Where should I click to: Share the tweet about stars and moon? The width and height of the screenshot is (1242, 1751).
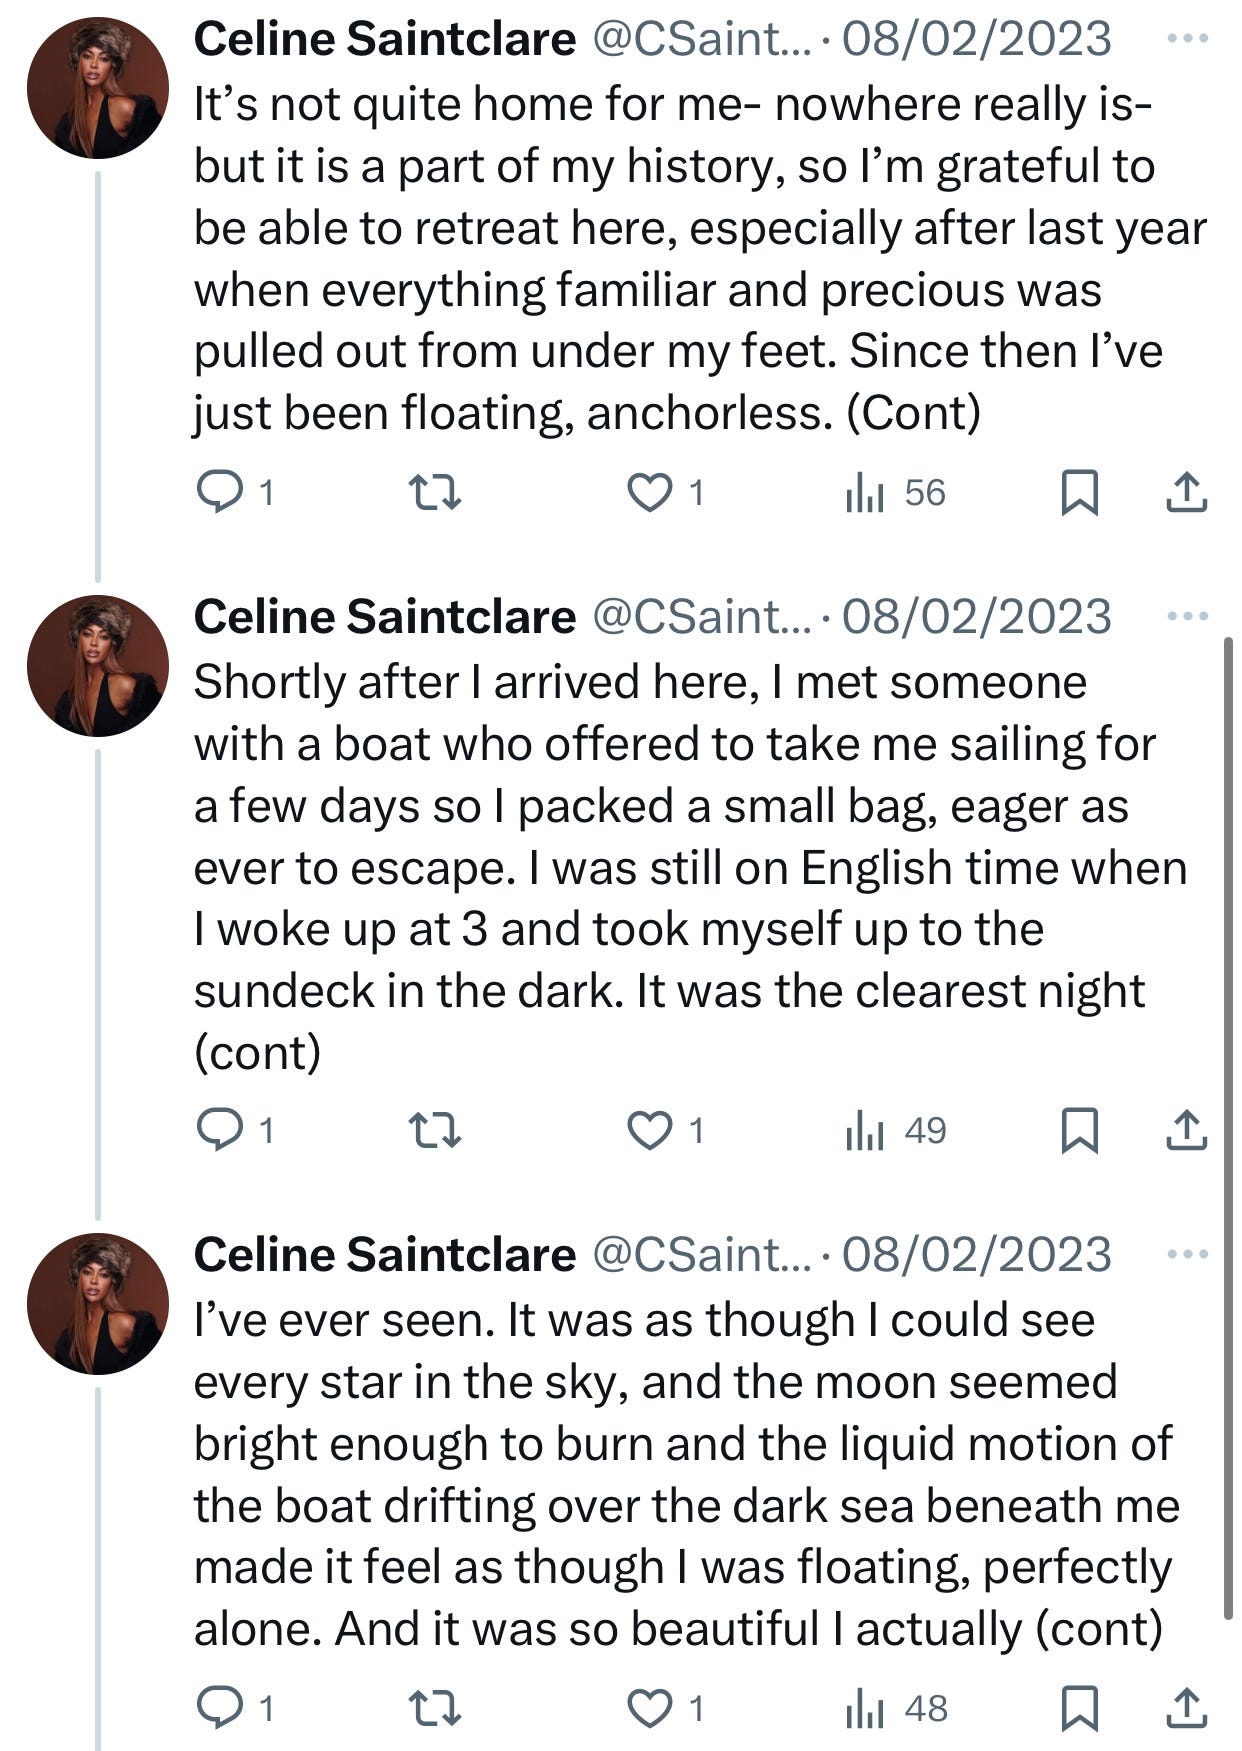coord(1186,1708)
